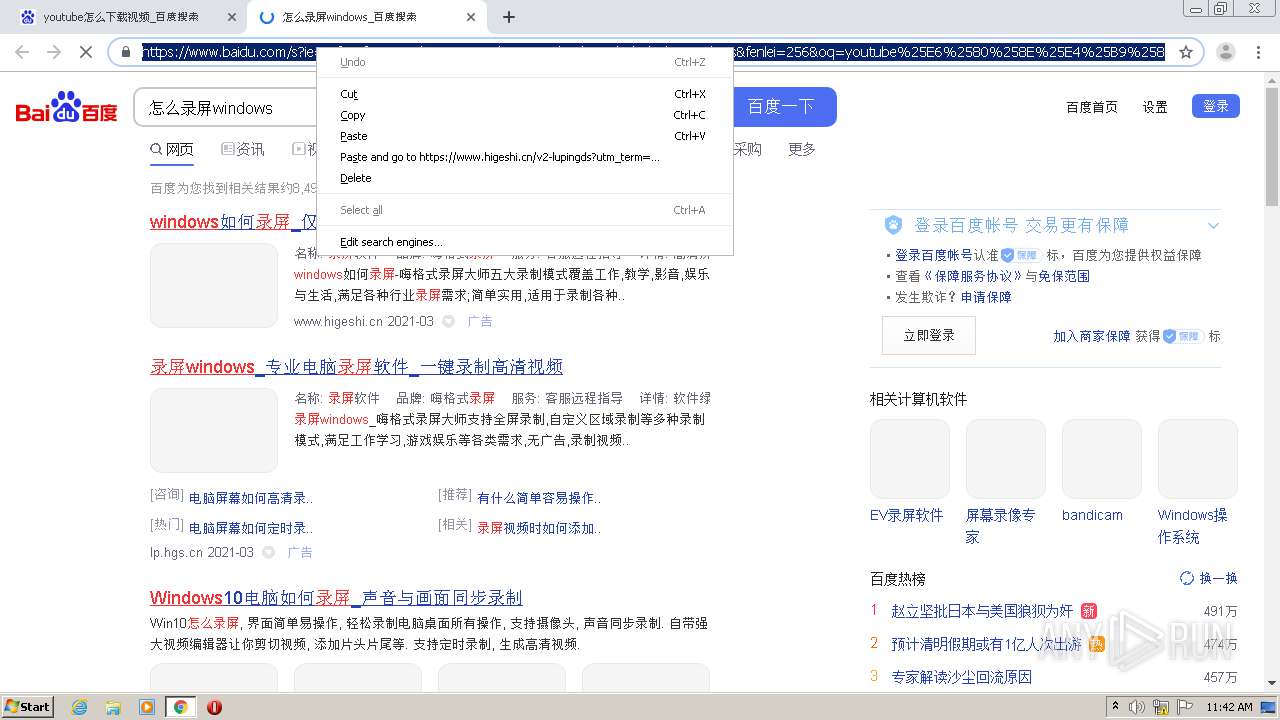Open the 申请保障 link
The height and width of the screenshot is (720, 1280).
[986, 297]
